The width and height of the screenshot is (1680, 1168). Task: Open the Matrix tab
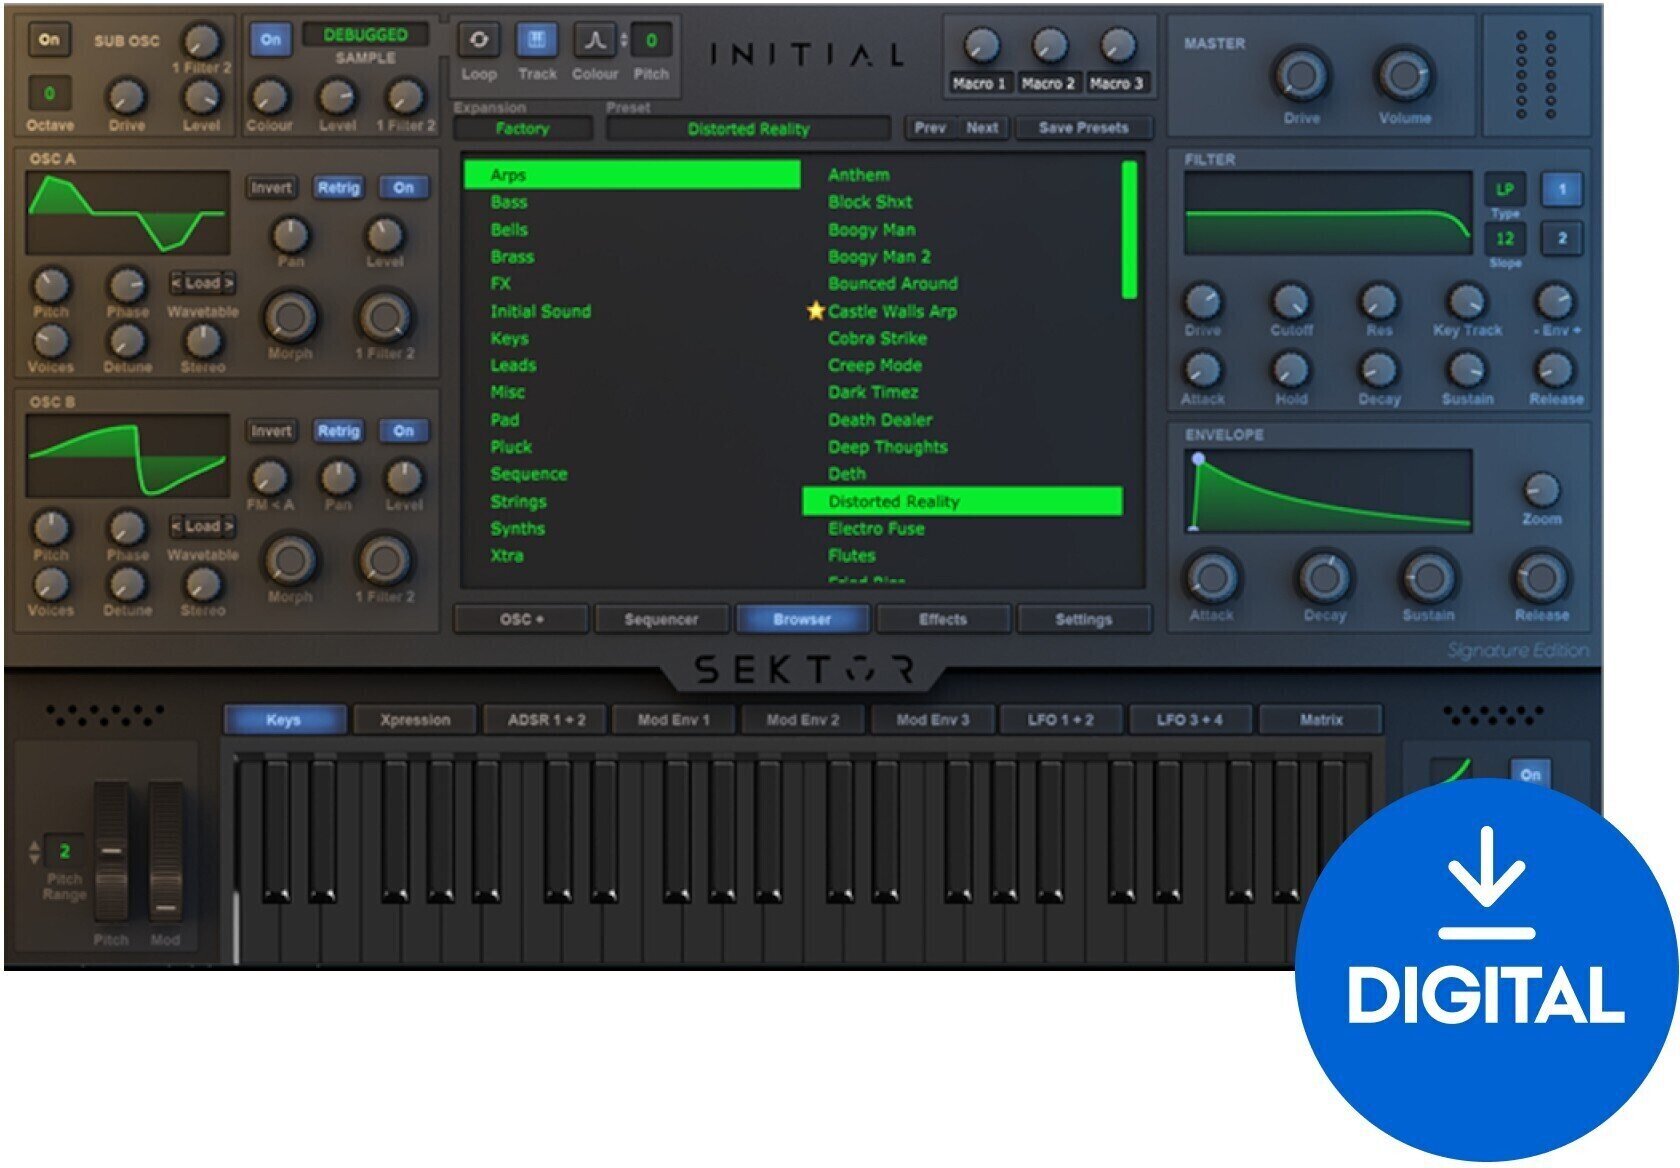[x=1321, y=719]
